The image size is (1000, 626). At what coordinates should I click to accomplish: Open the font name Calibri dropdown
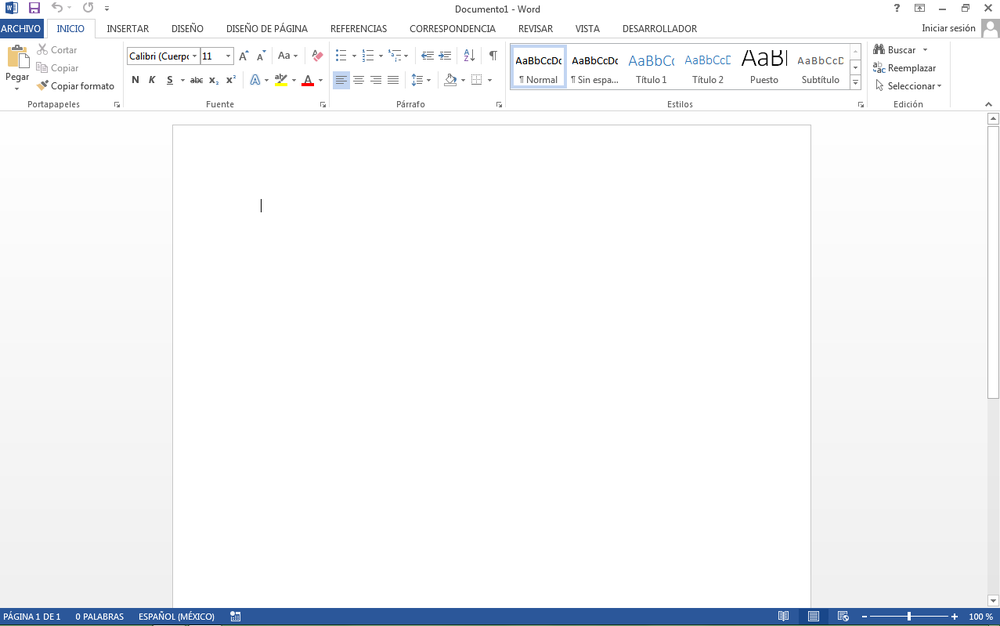(195, 56)
